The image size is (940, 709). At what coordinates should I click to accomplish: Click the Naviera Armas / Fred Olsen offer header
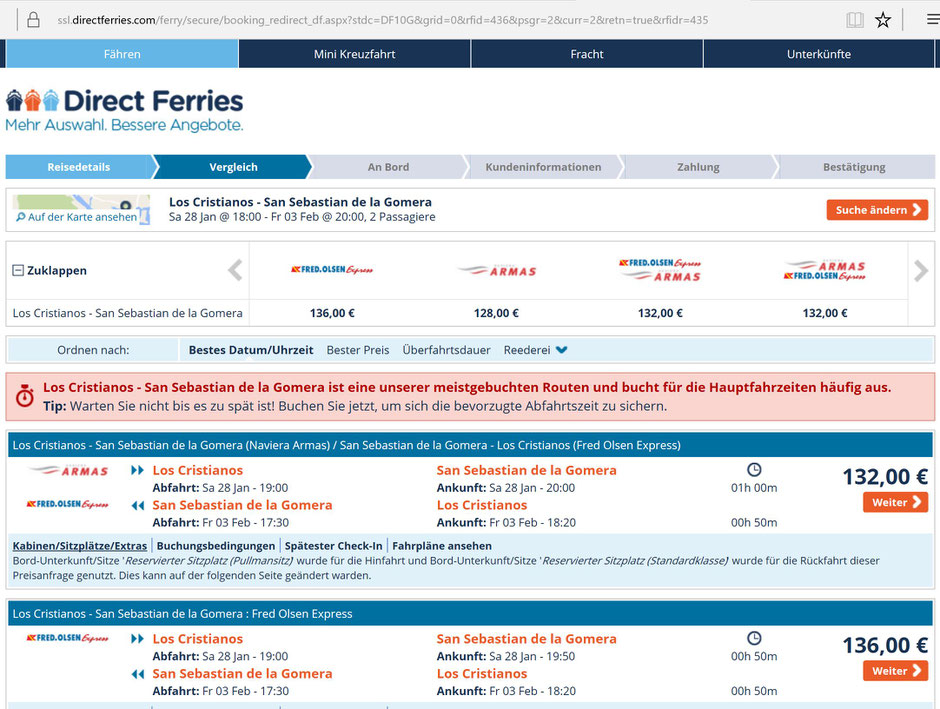pyautogui.click(x=471, y=445)
